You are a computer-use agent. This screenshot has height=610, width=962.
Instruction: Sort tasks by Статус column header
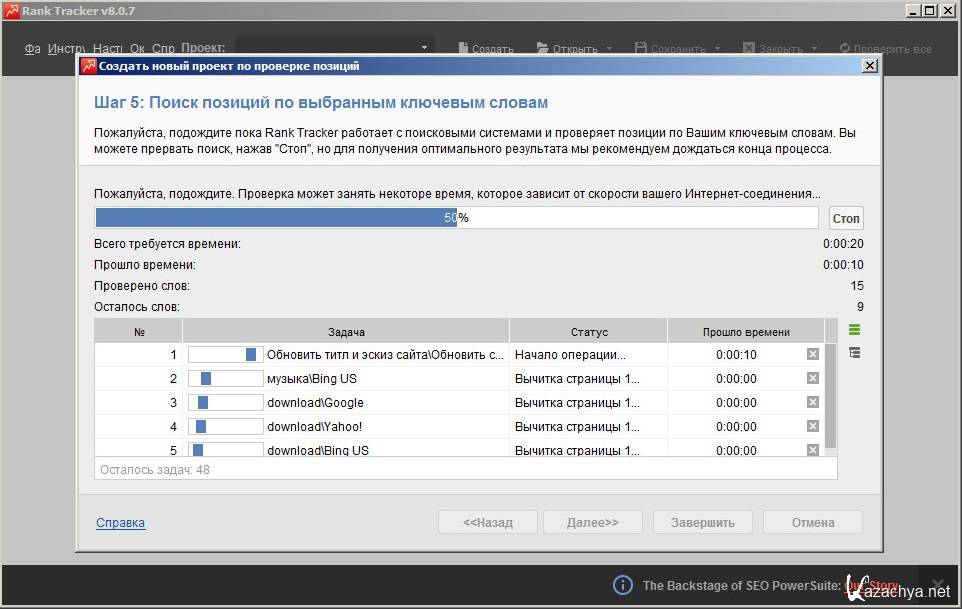[589, 332]
